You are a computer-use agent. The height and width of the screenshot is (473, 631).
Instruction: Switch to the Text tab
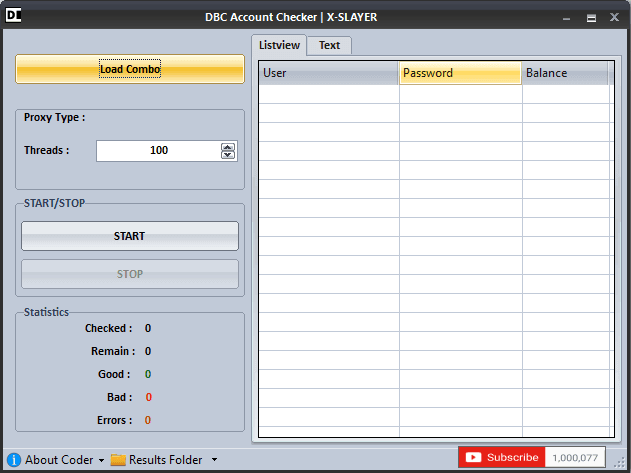point(329,45)
